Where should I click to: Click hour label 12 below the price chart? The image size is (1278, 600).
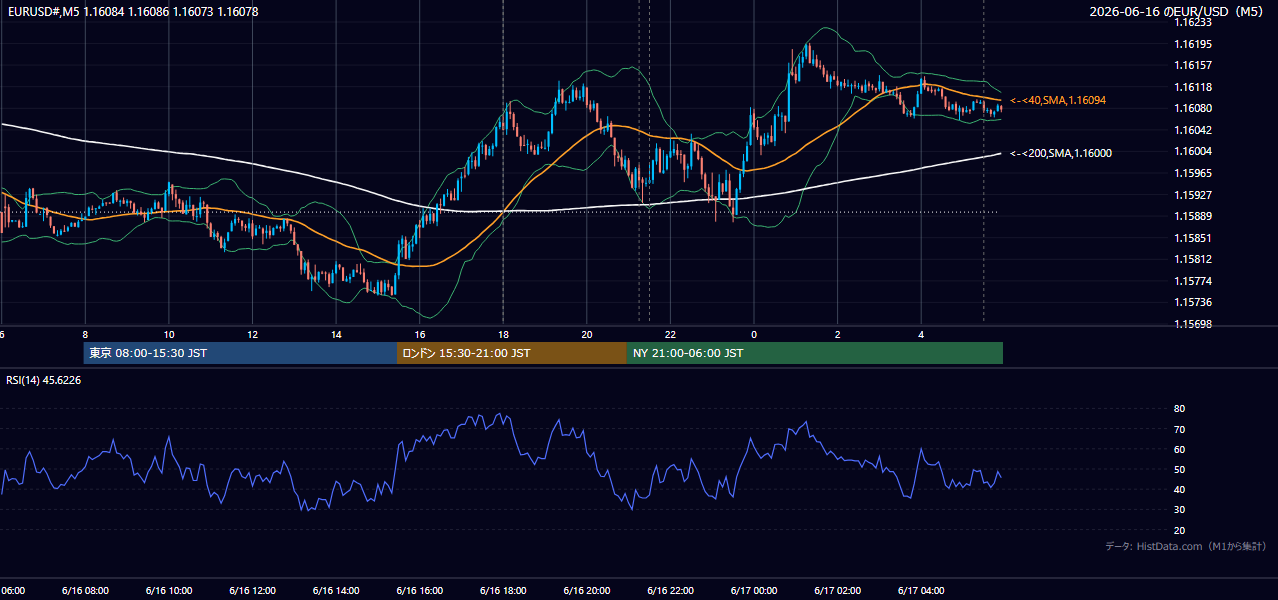[252, 334]
